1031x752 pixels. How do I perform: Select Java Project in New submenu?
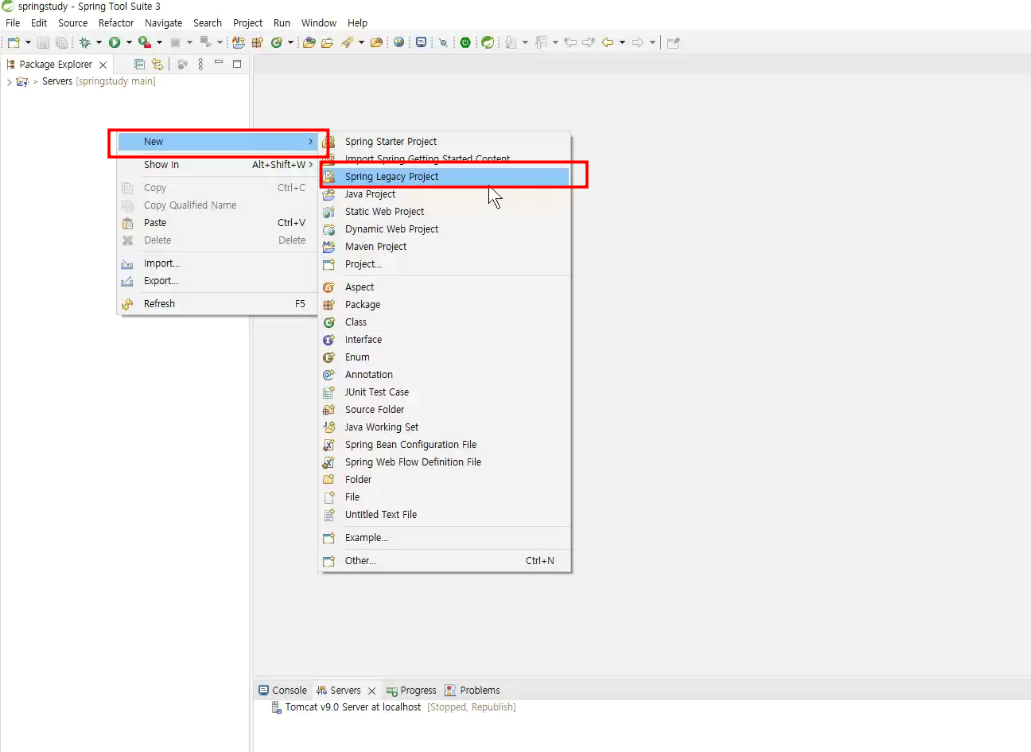pos(444,195)
